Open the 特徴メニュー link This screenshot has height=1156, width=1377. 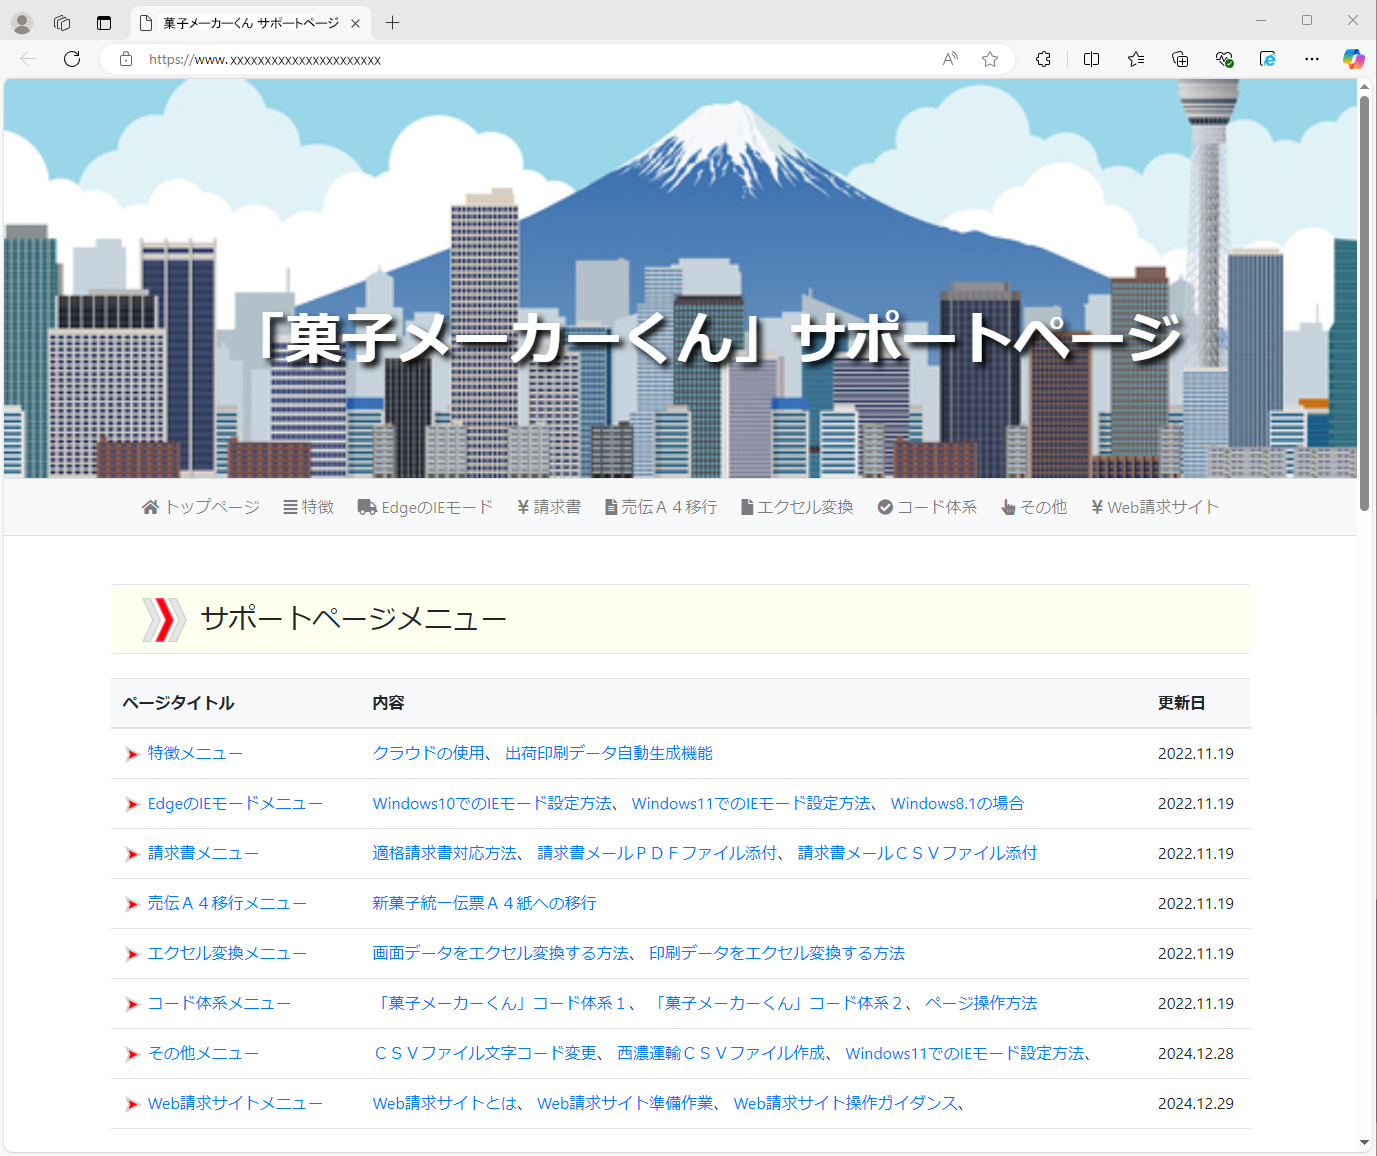[195, 753]
